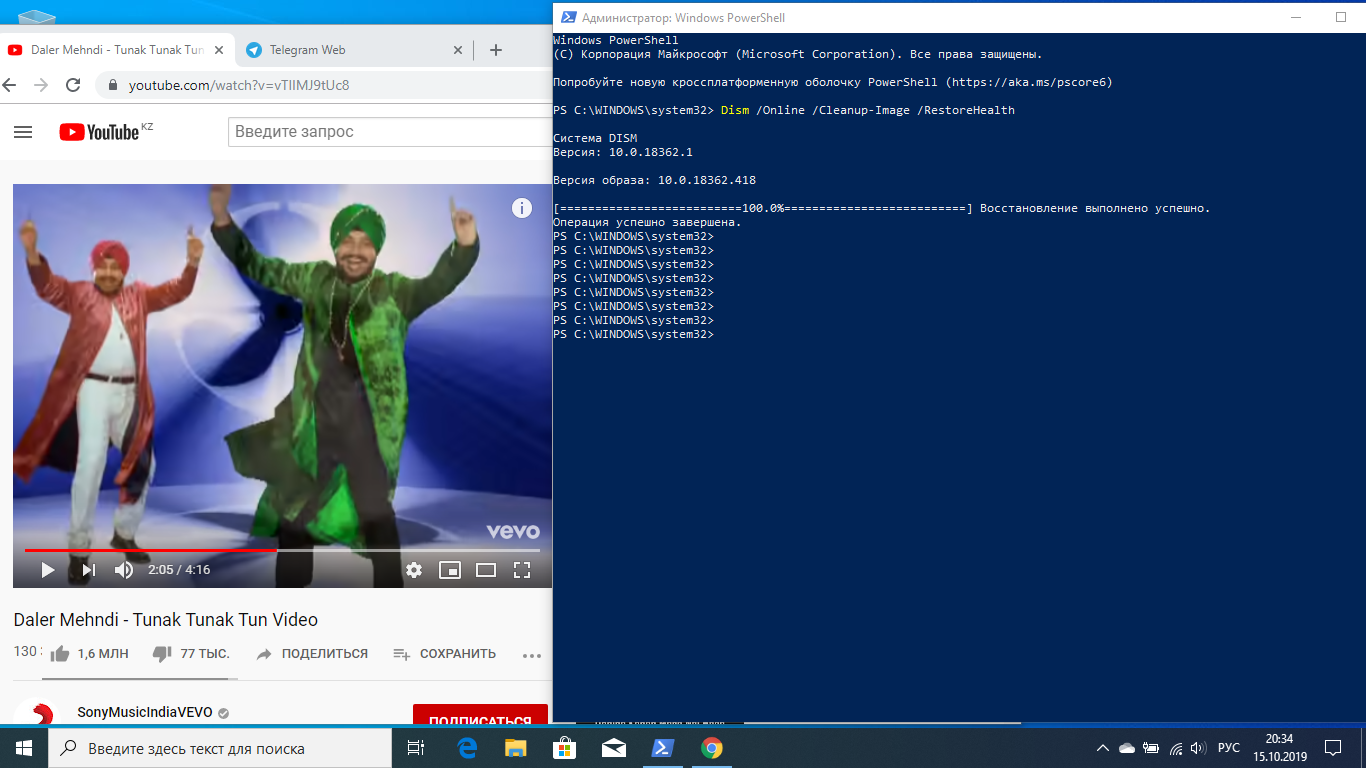Open the YouTube hamburger guide menu

pyautogui.click(x=23, y=132)
